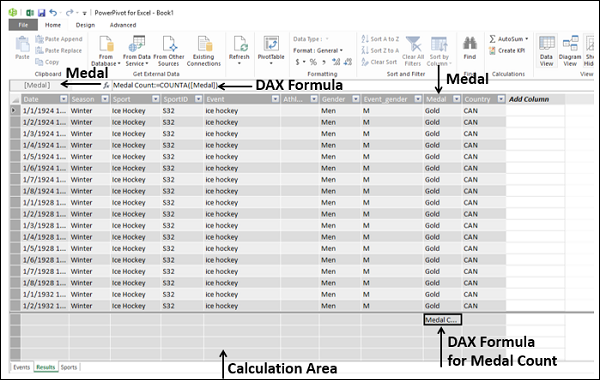Click the Event column header

[242, 99]
